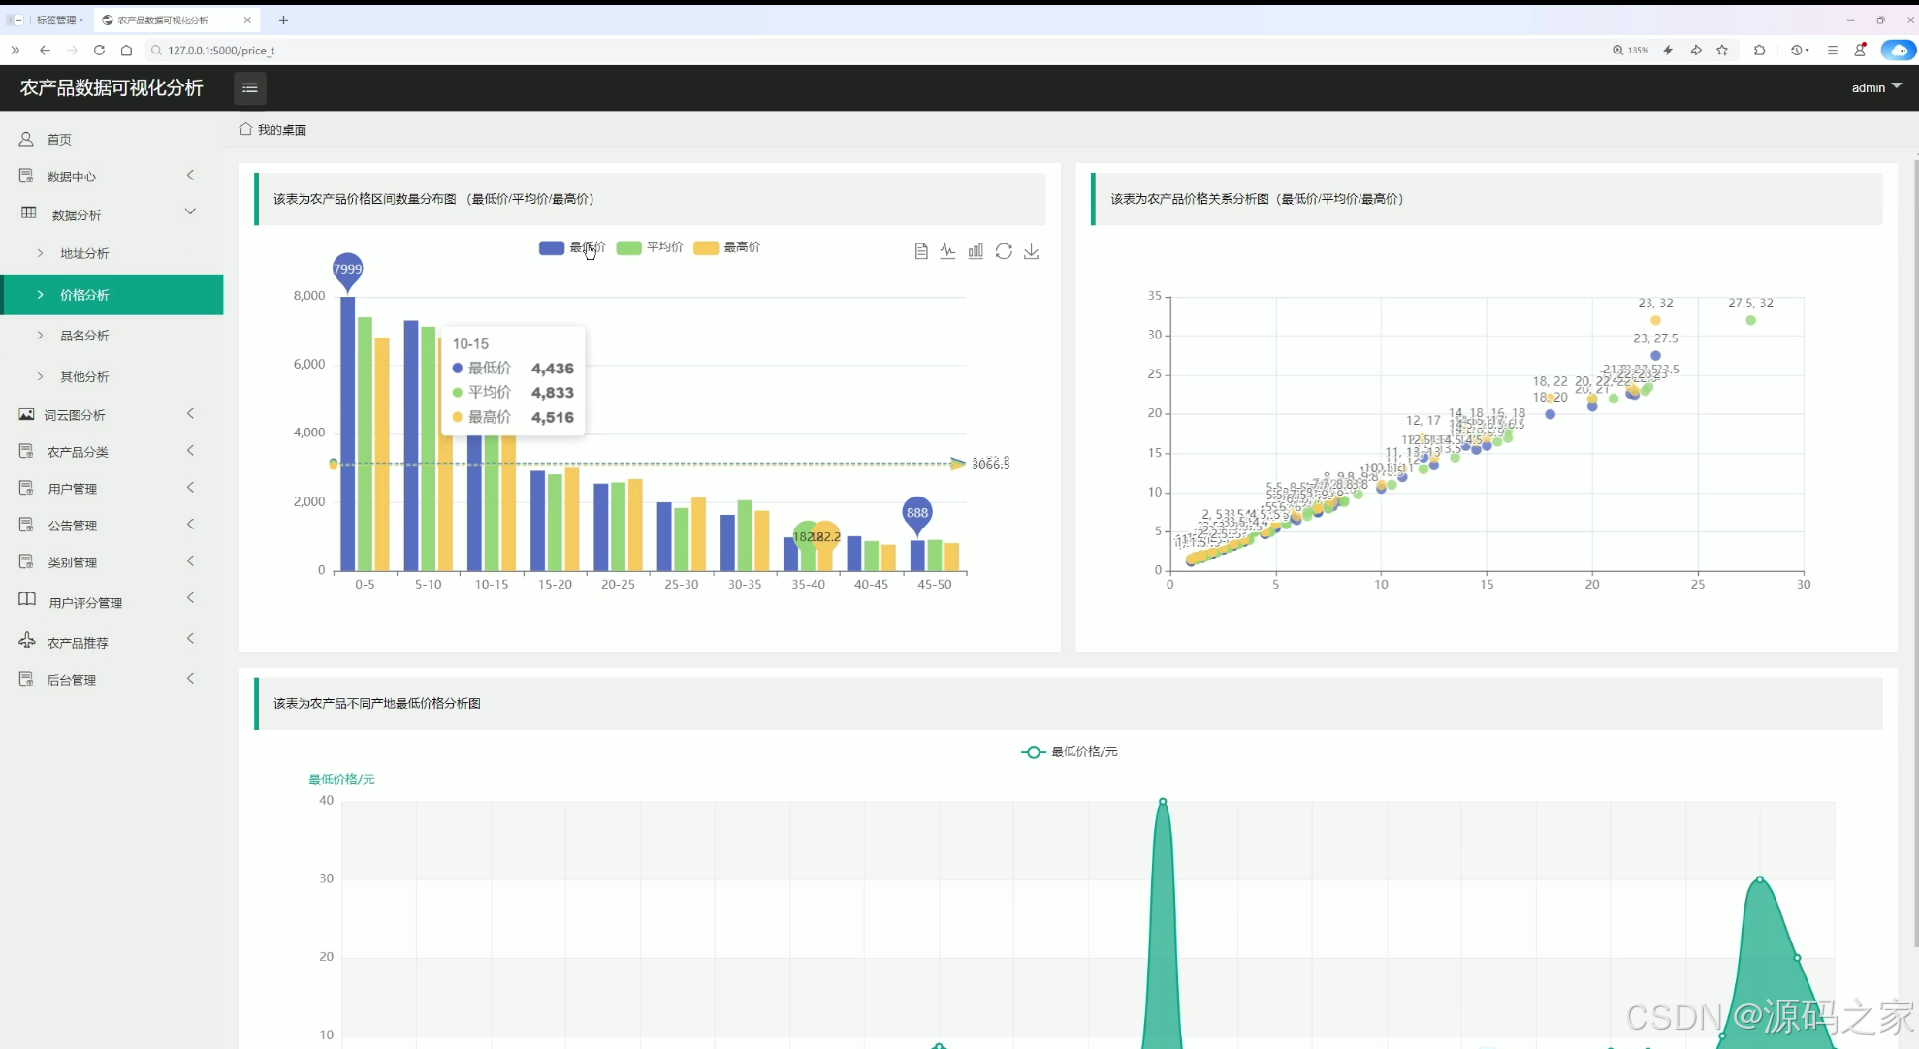Viewport: 1919px width, 1049px height.
Task: Click the lightning speed mode icon
Action: [1668, 50]
